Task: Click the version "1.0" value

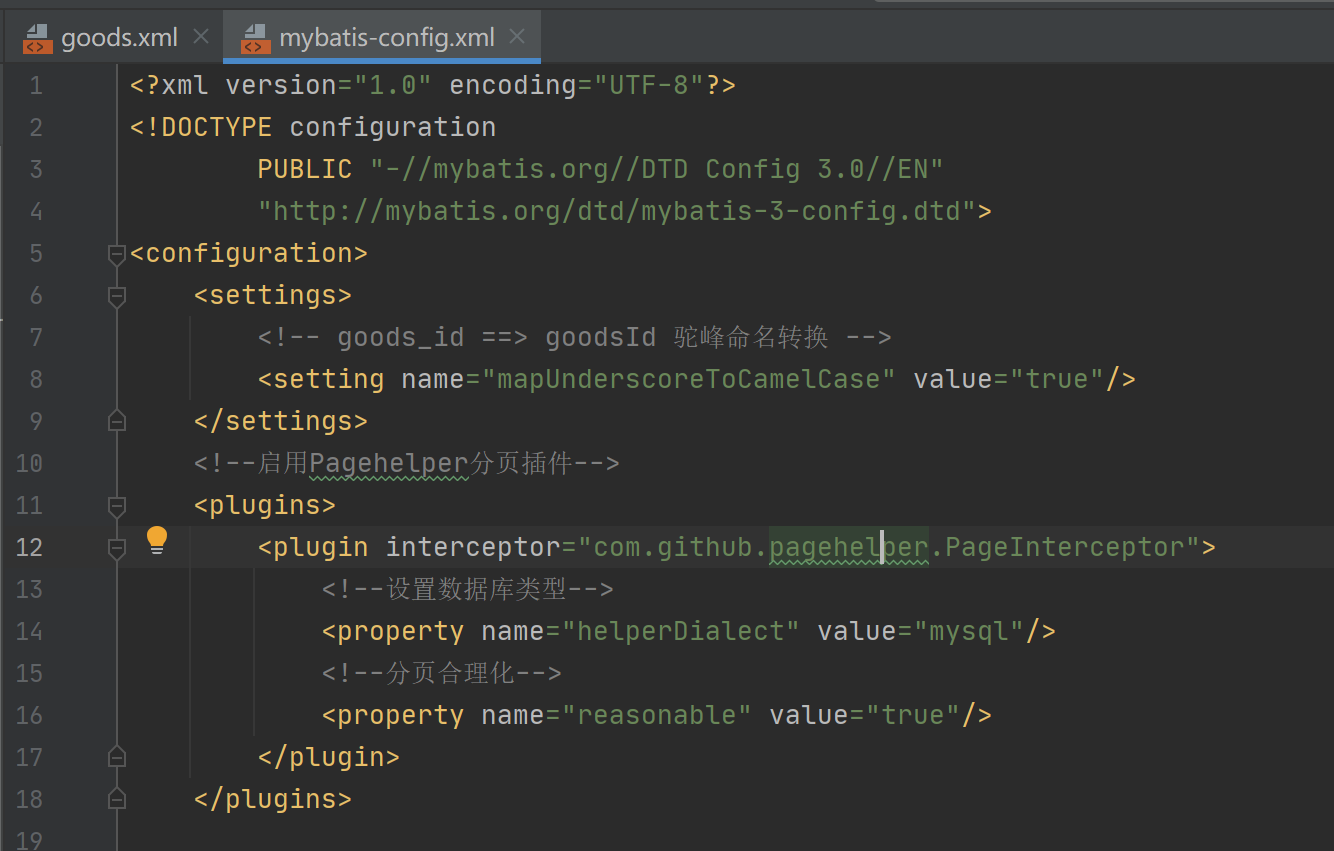Action: [393, 86]
